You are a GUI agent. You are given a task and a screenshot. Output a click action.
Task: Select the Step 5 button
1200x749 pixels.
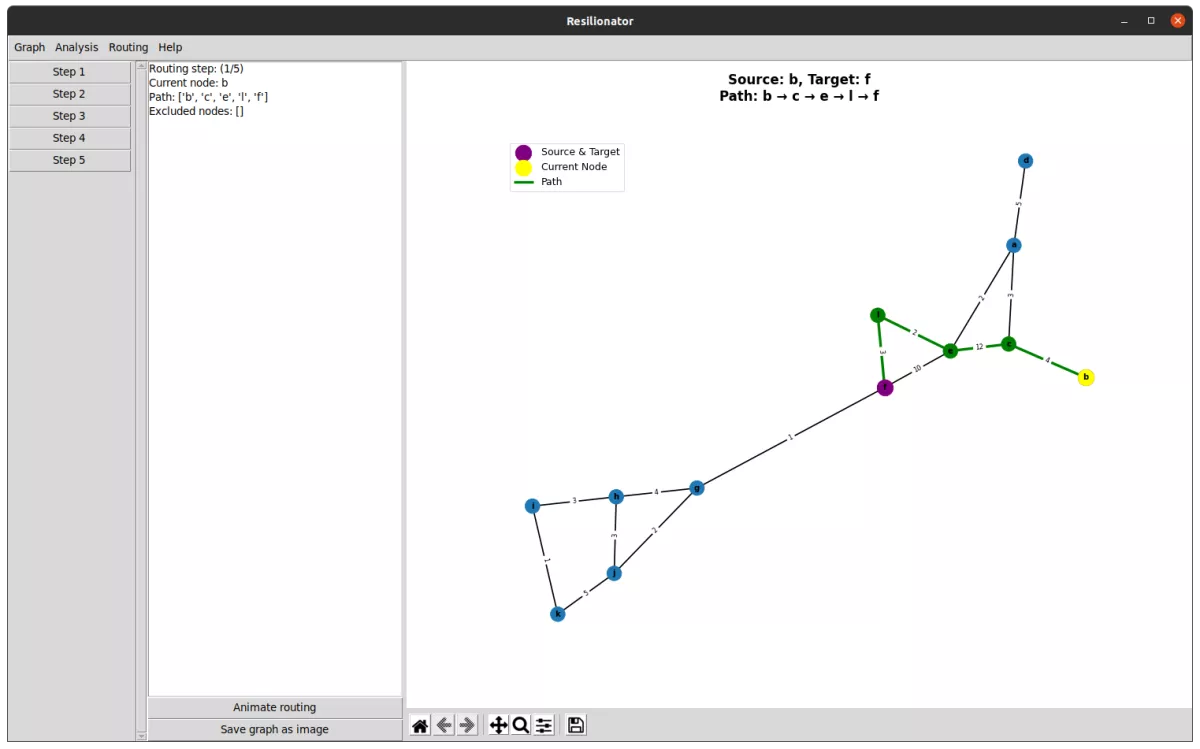(69, 160)
